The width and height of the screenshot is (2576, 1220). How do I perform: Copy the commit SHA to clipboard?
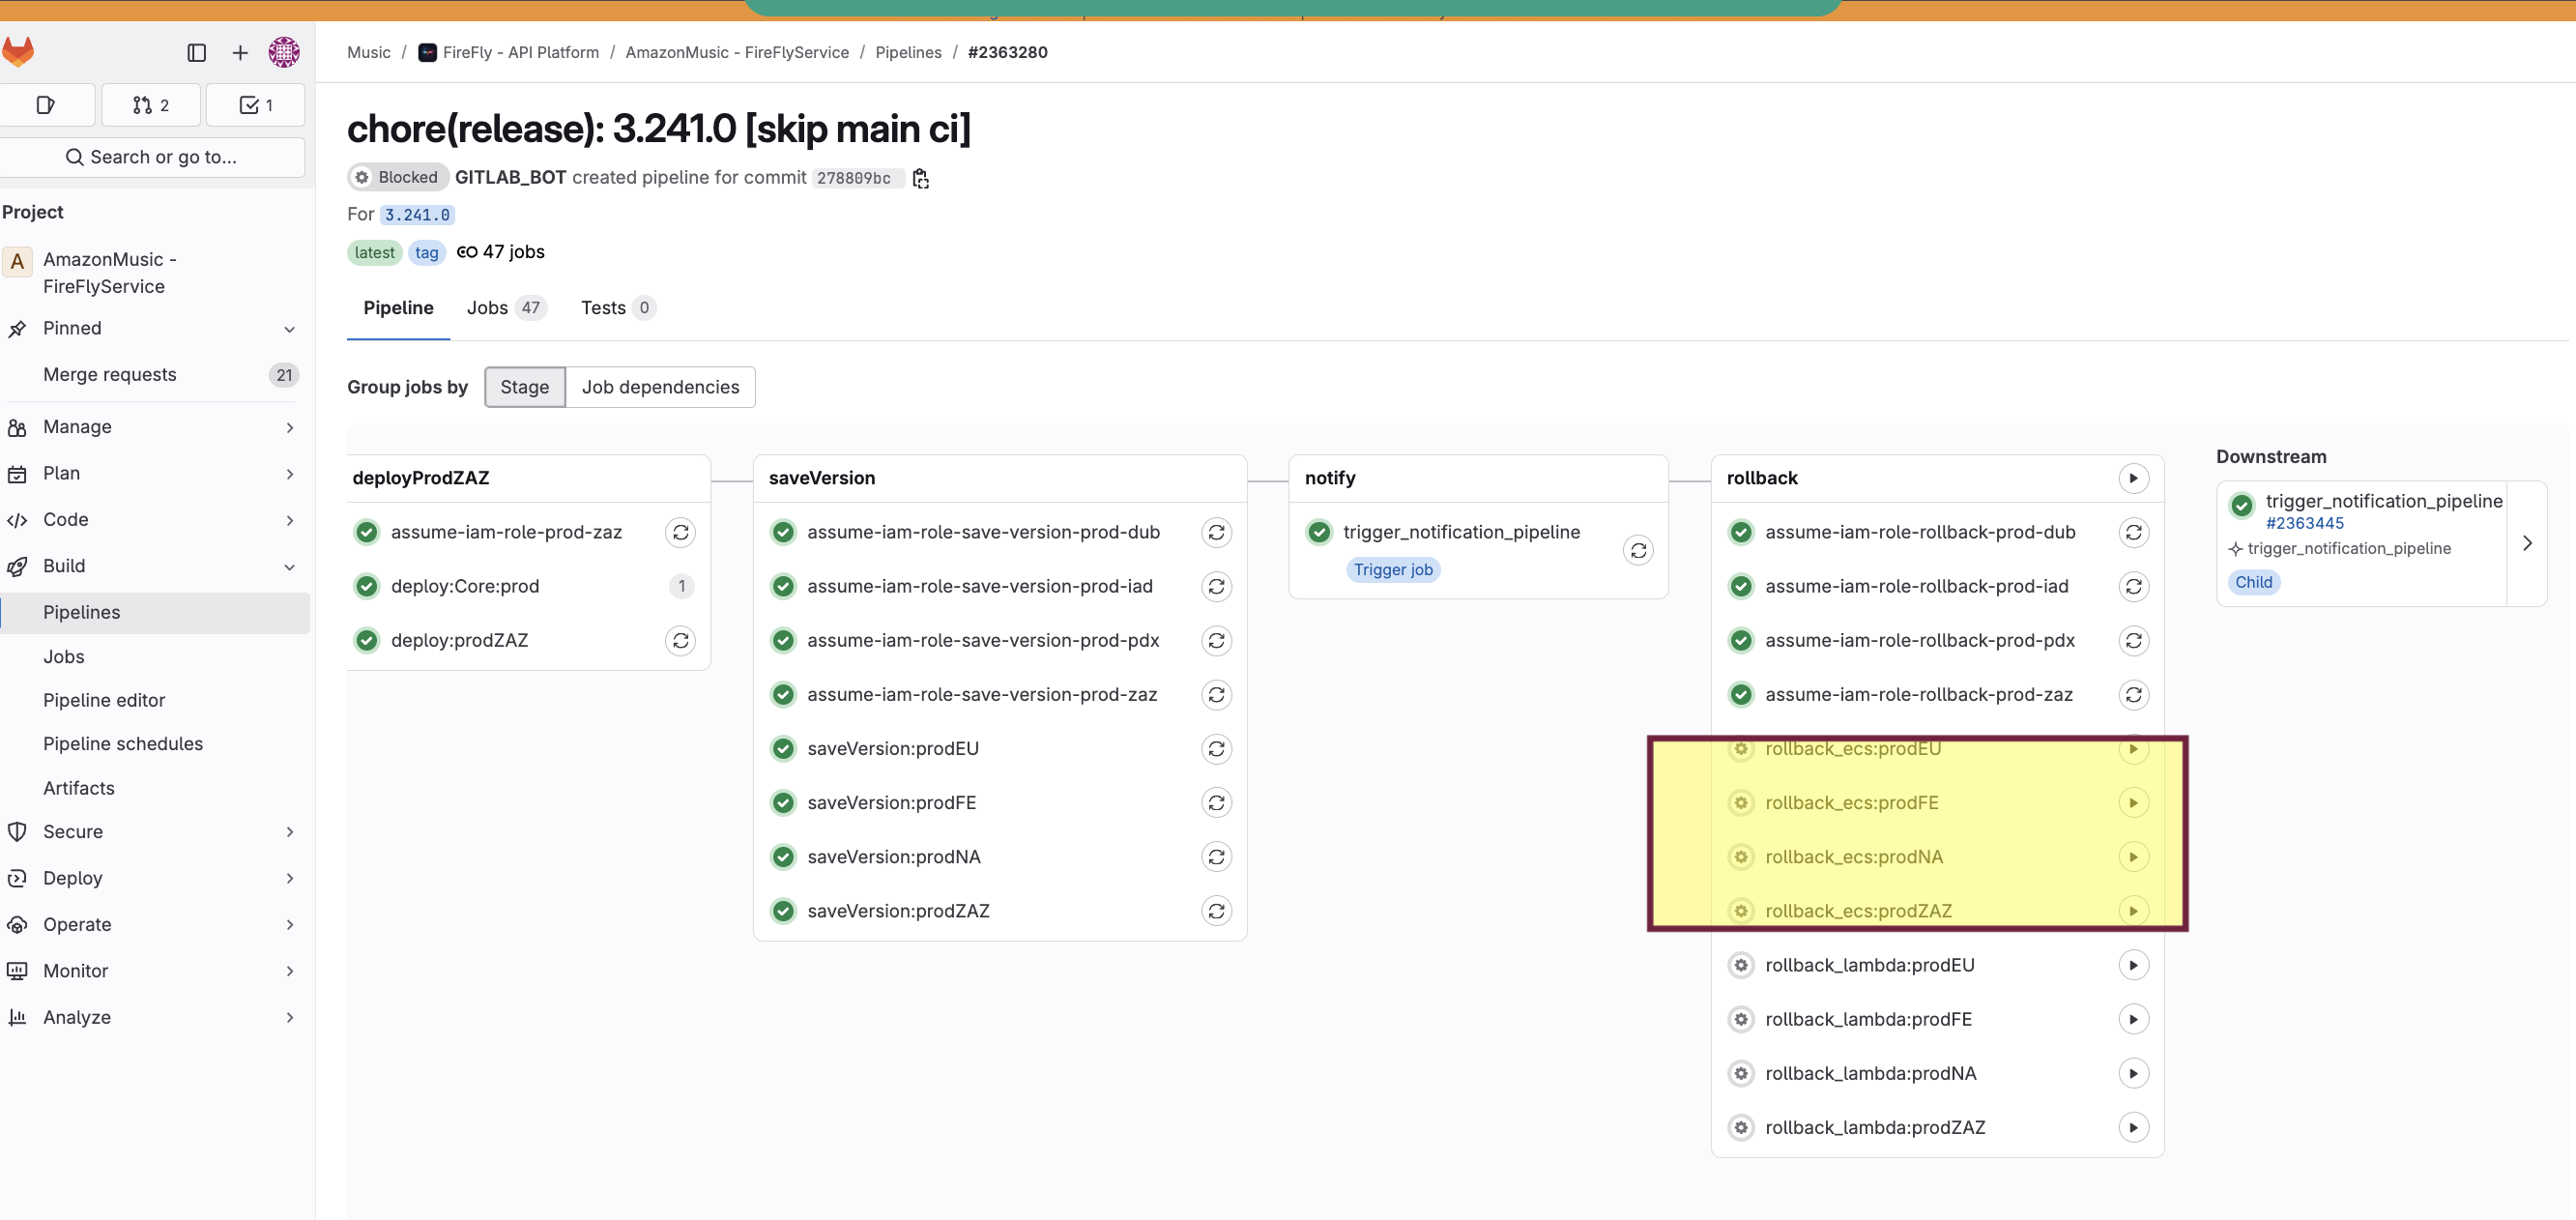click(920, 178)
